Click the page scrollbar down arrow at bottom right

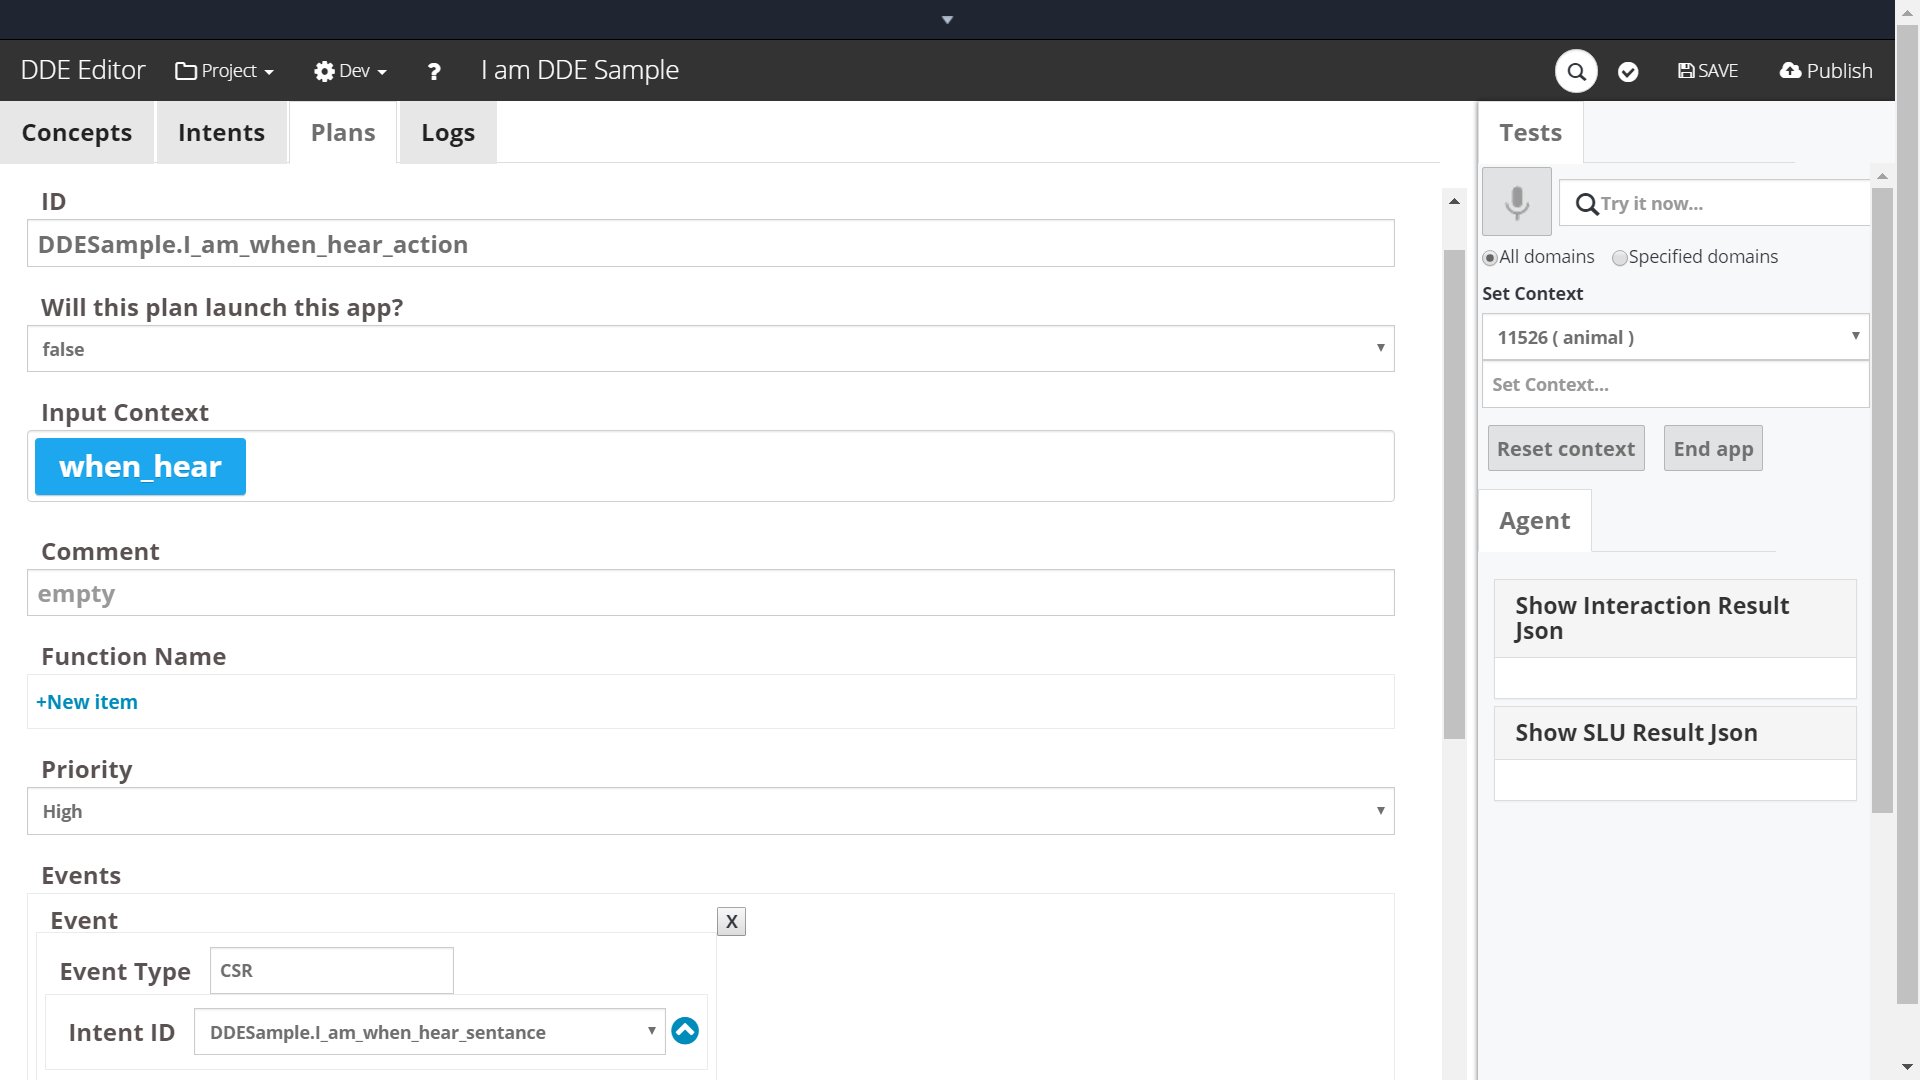[1907, 1067]
